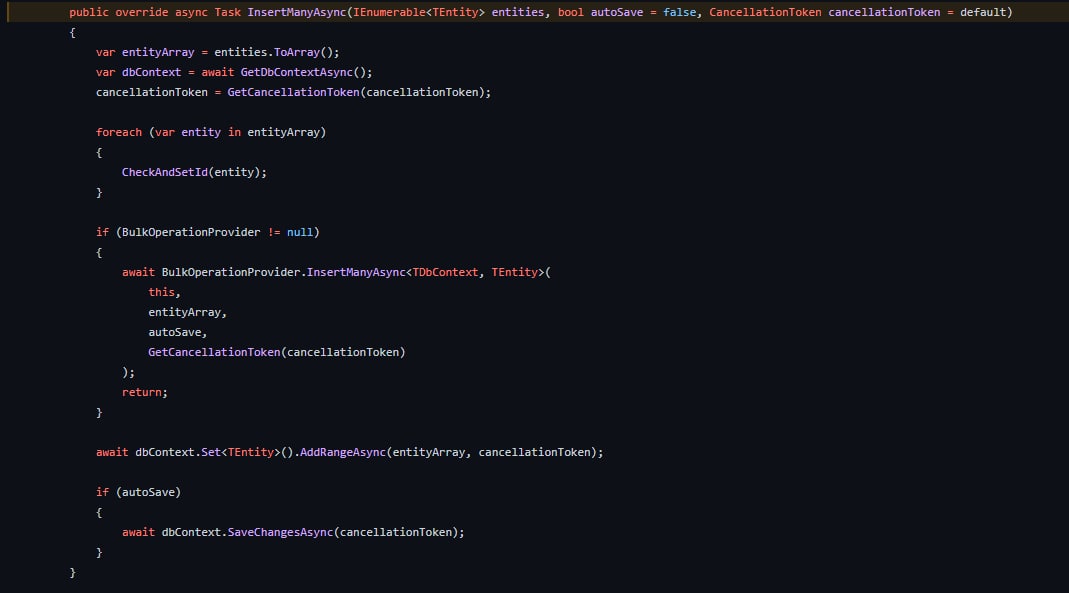Click 'entityArray' in the var declaration

158,52
